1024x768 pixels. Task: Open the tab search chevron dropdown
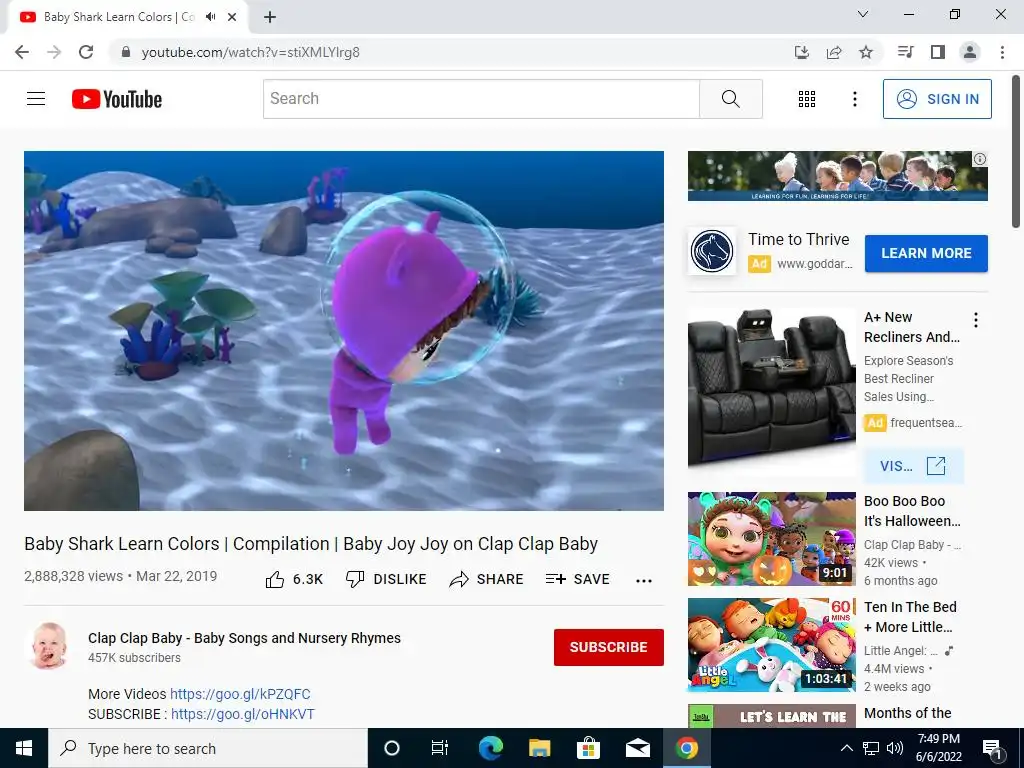click(x=863, y=14)
